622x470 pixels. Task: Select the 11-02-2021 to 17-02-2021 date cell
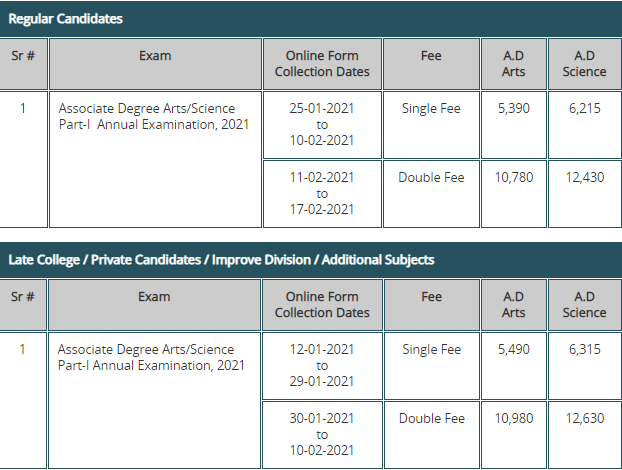[x=322, y=194]
